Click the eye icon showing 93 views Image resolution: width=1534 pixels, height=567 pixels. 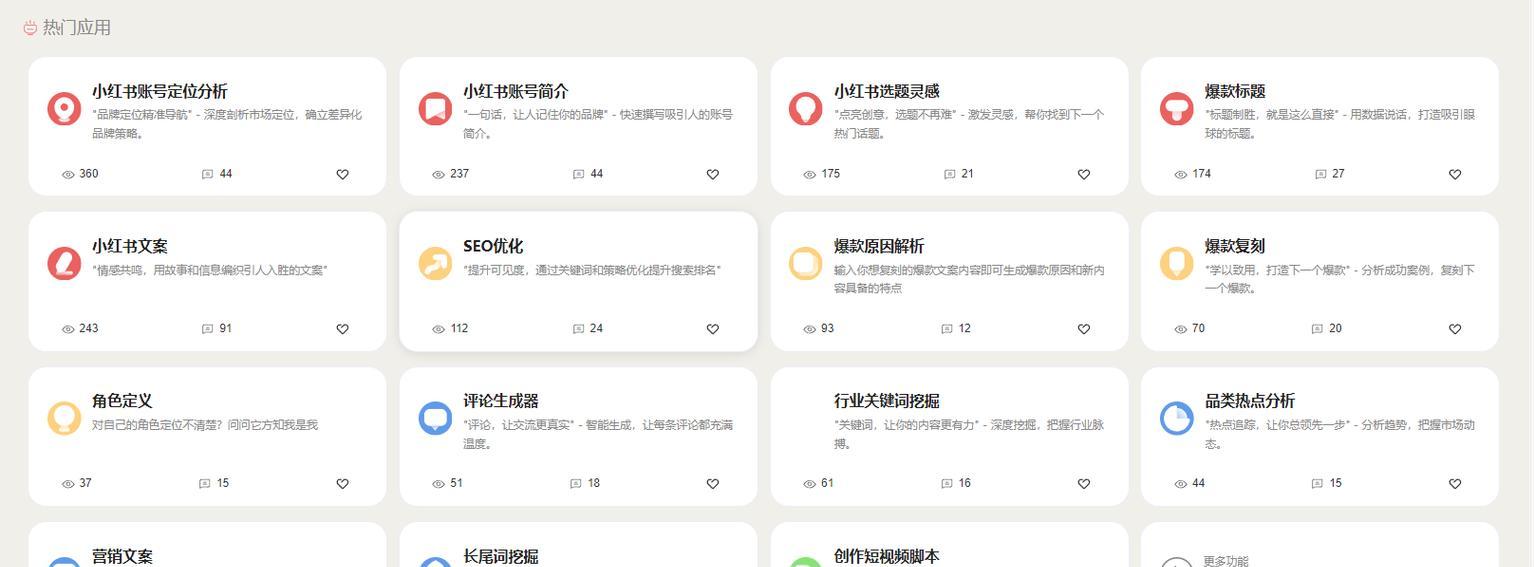(x=809, y=329)
